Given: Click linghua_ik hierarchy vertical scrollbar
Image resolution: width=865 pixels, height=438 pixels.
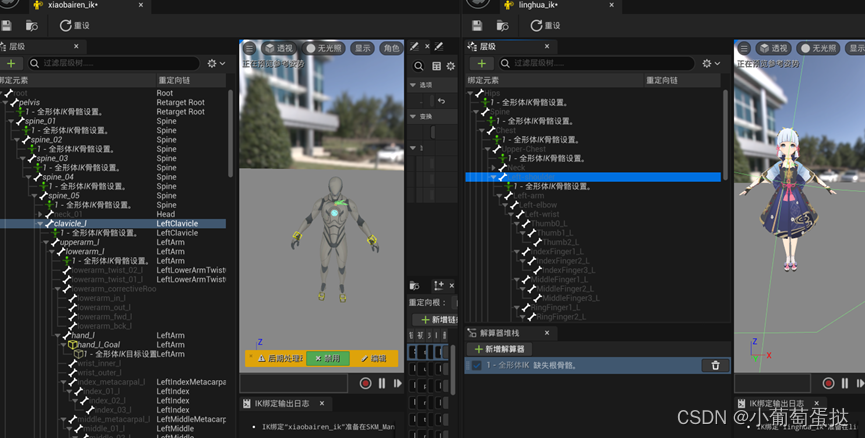Looking at the screenshot, I should click(x=725, y=135).
